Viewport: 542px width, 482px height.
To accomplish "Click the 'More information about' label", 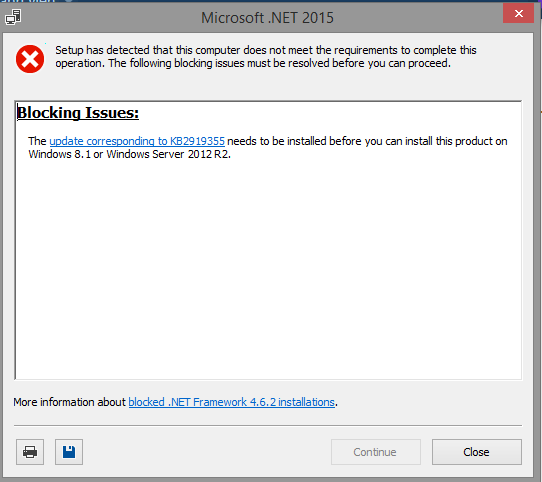I will pos(69,402).
